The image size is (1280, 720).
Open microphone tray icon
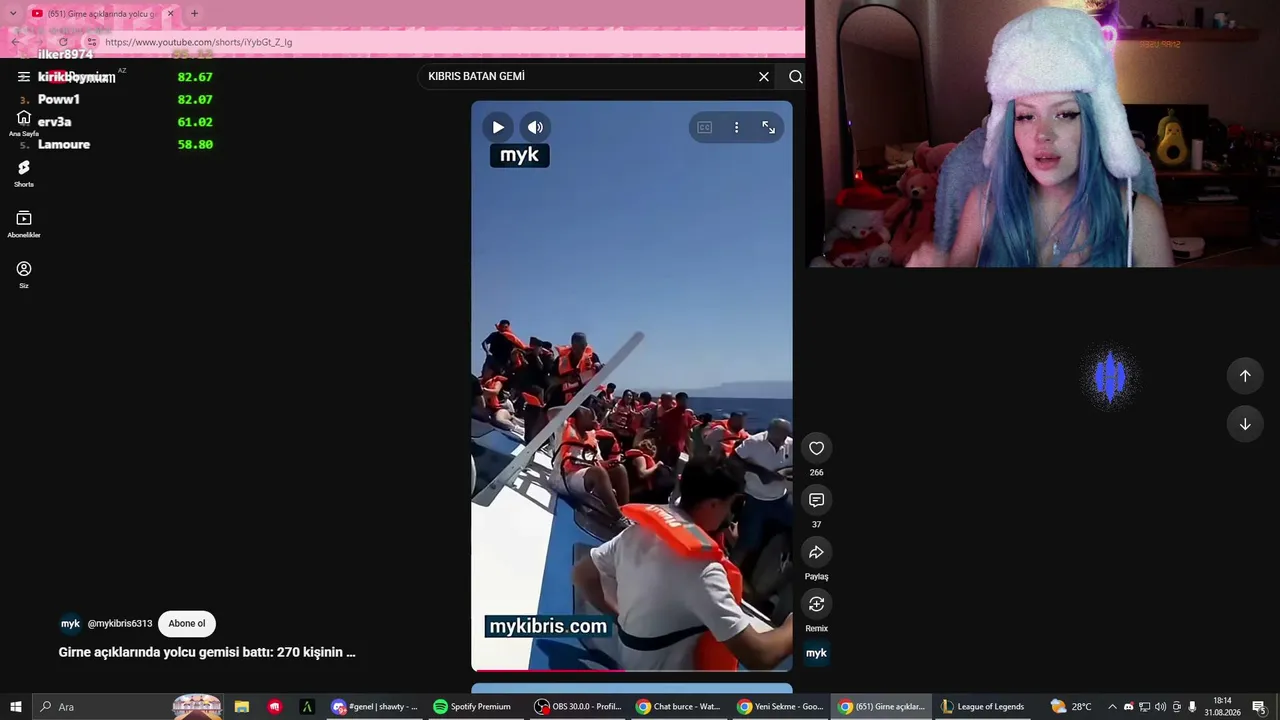pos(1192,707)
